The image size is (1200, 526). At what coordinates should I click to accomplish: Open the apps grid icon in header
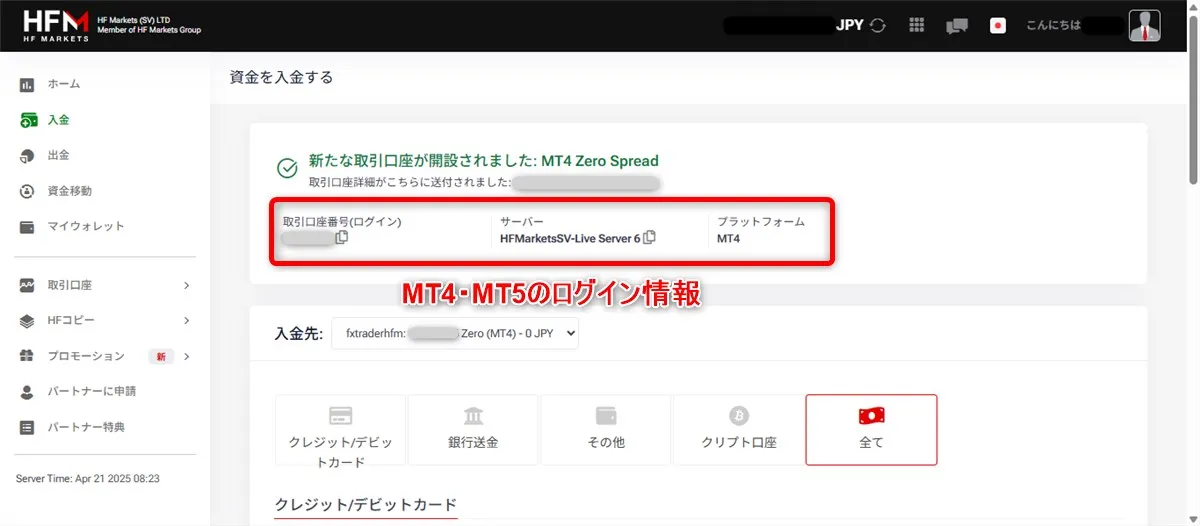click(x=916, y=26)
